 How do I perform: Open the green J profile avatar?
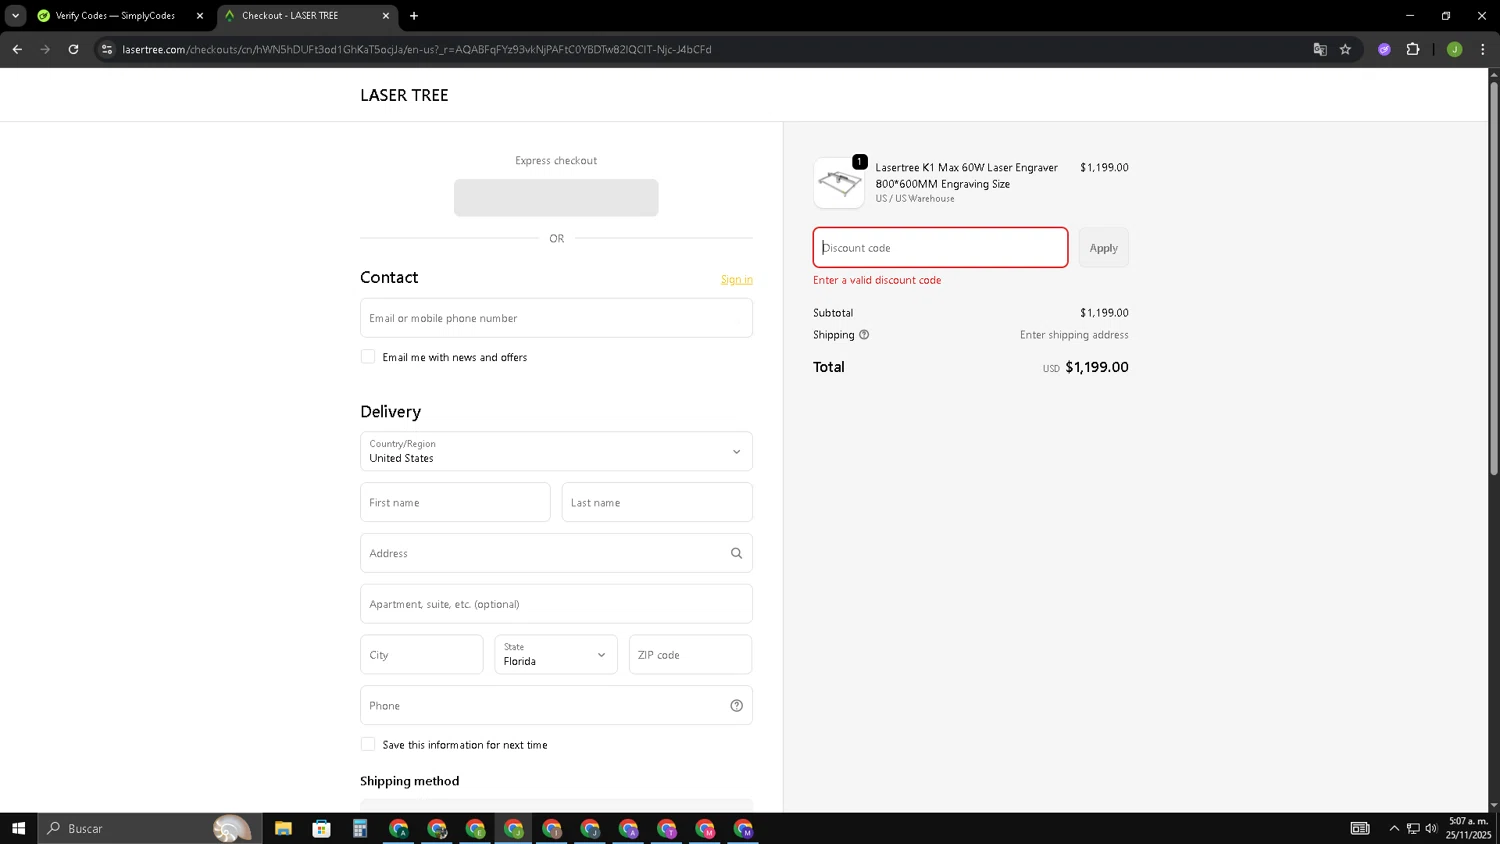[x=1454, y=49]
